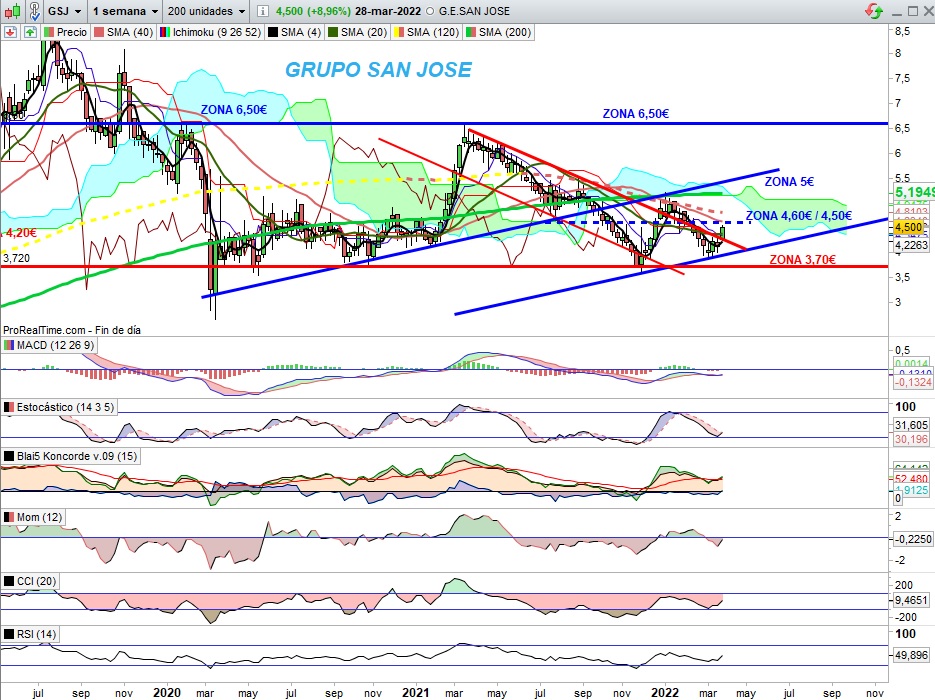Viewport: 935px width, 700px height.
Task: Click the 4,500 current price tag
Action: click(x=909, y=227)
